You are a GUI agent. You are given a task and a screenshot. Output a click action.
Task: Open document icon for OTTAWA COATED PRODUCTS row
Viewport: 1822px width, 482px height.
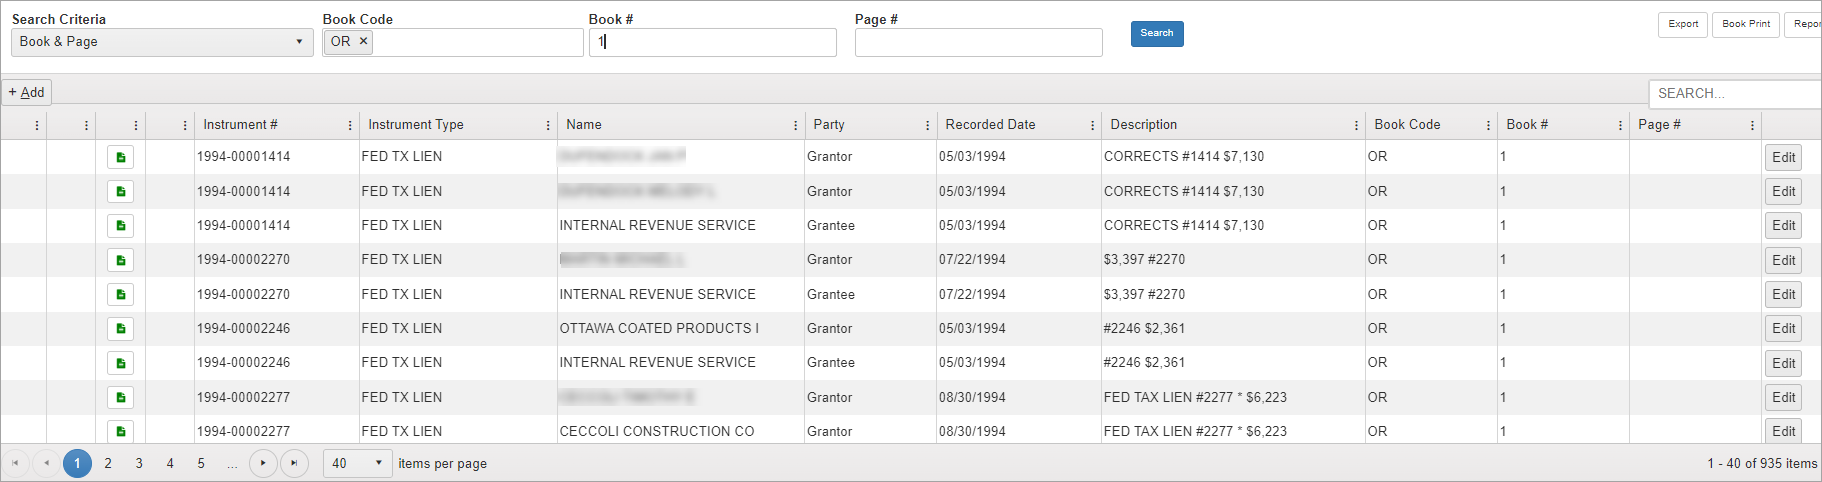[x=120, y=329]
